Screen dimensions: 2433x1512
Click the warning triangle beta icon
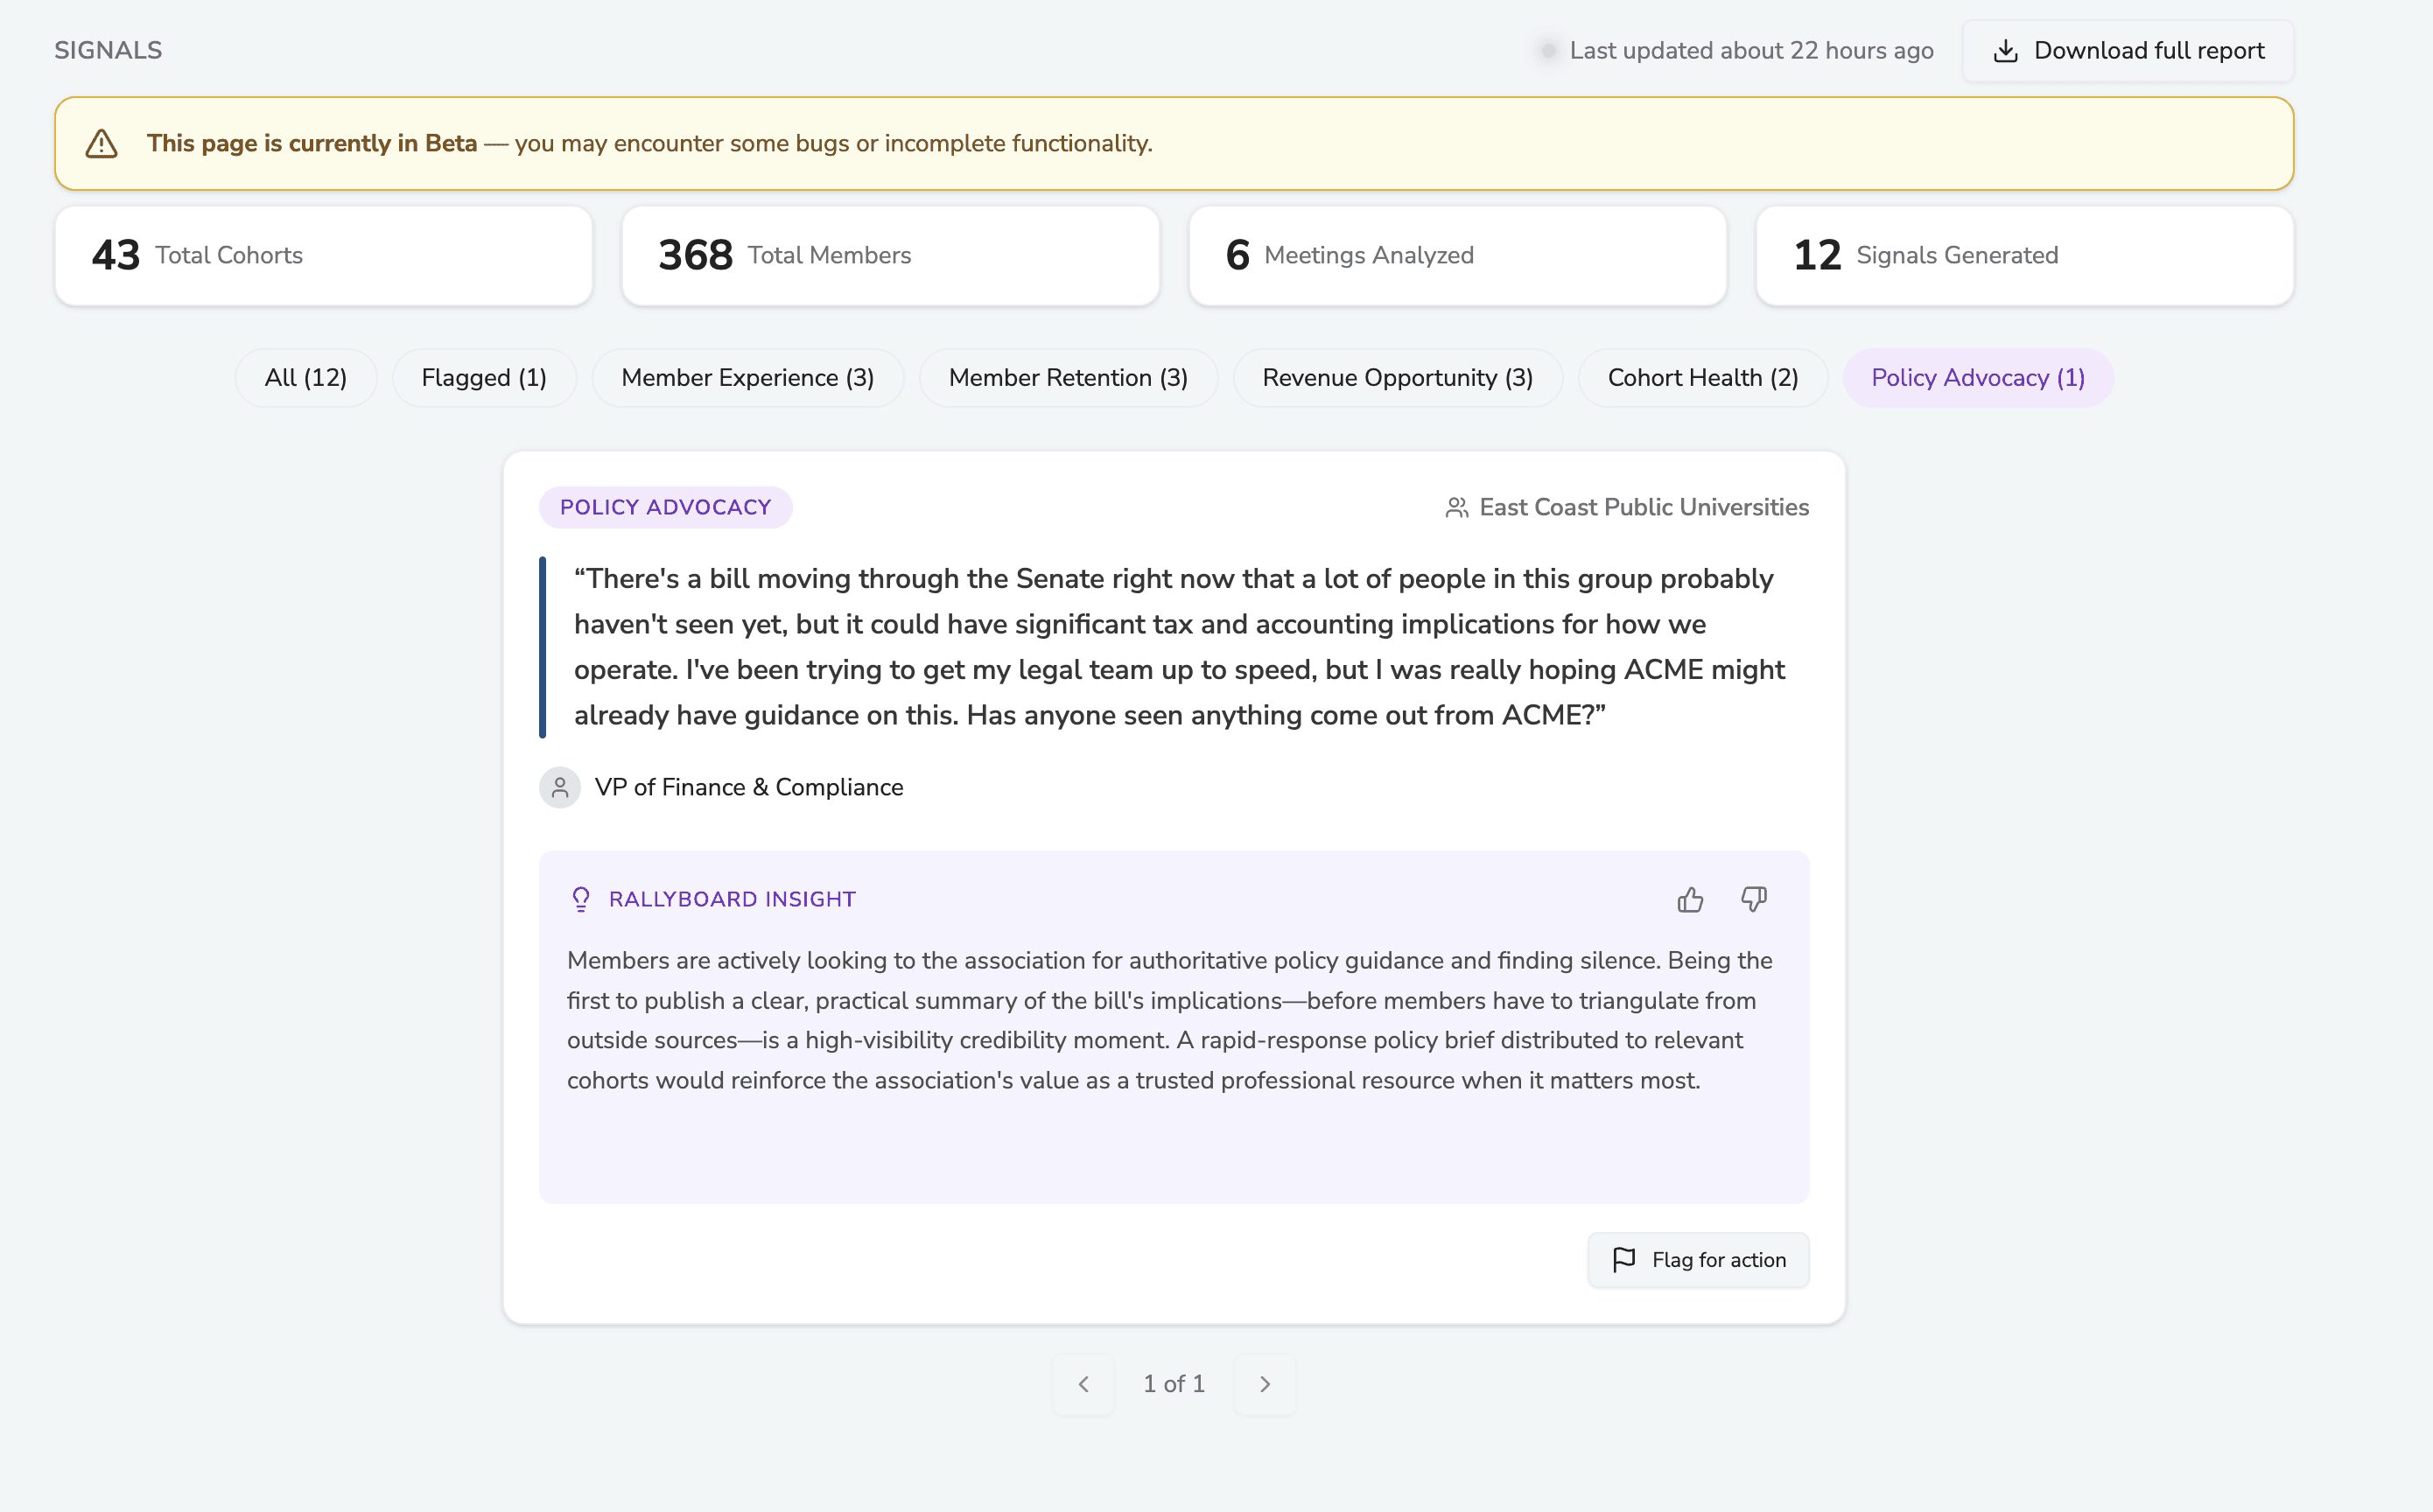pos(102,144)
